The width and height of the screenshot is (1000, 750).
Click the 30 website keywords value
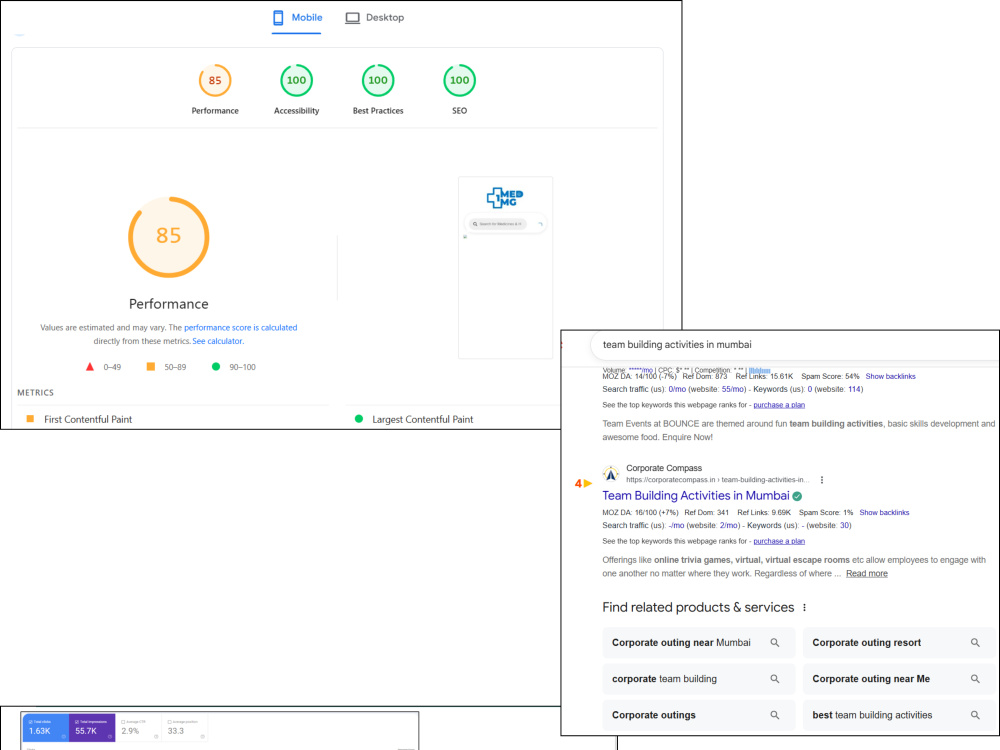pyautogui.click(x=844, y=526)
